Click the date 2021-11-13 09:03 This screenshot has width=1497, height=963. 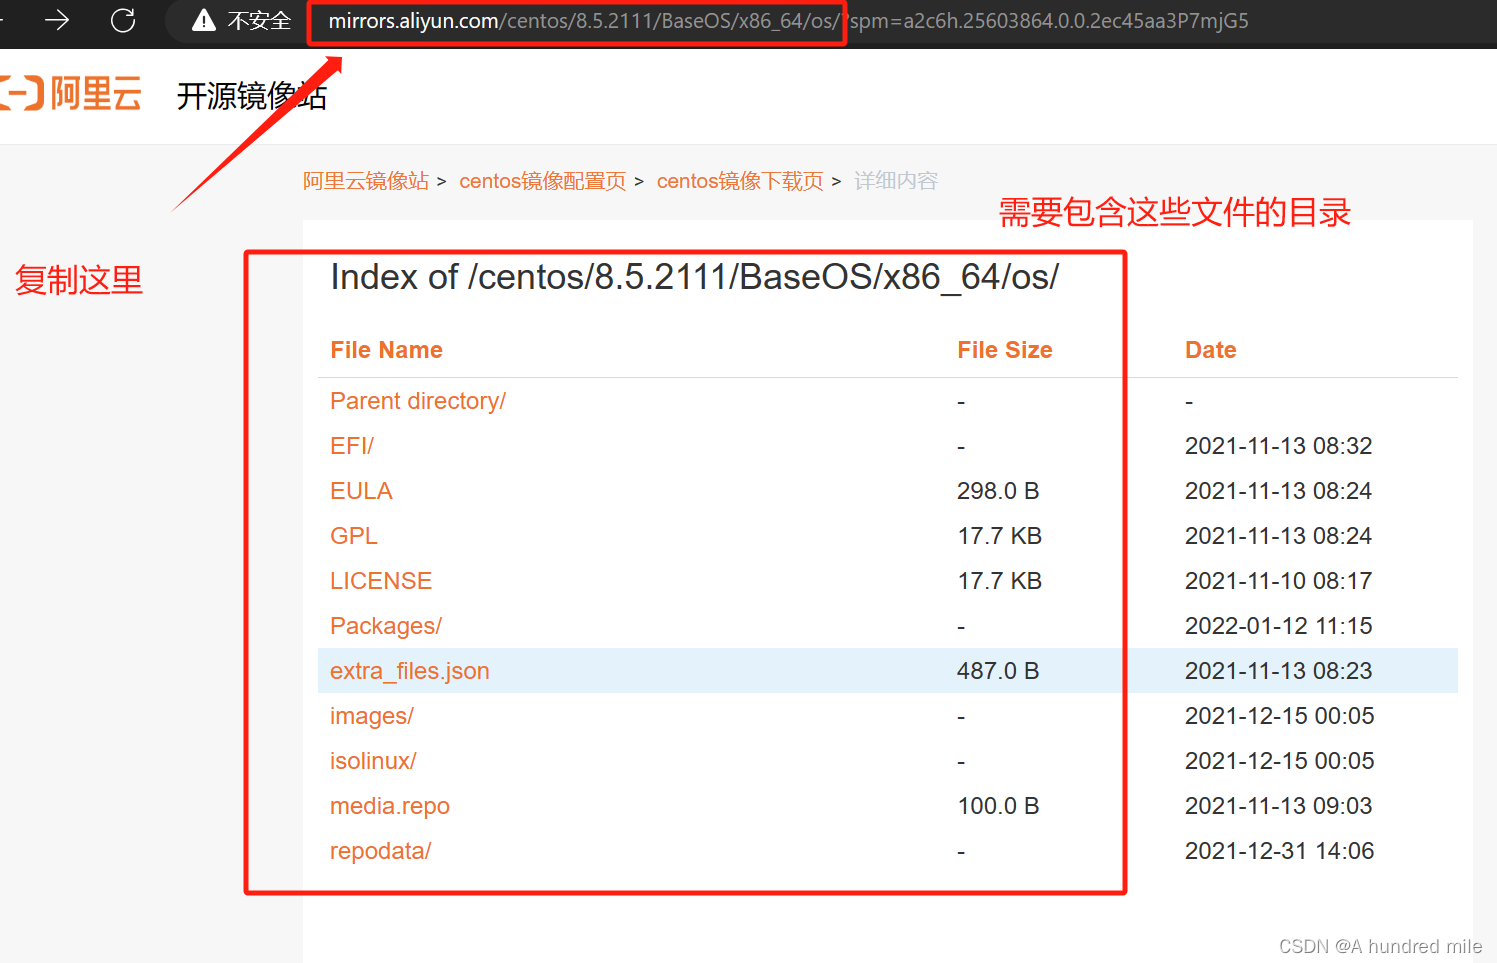click(1279, 806)
